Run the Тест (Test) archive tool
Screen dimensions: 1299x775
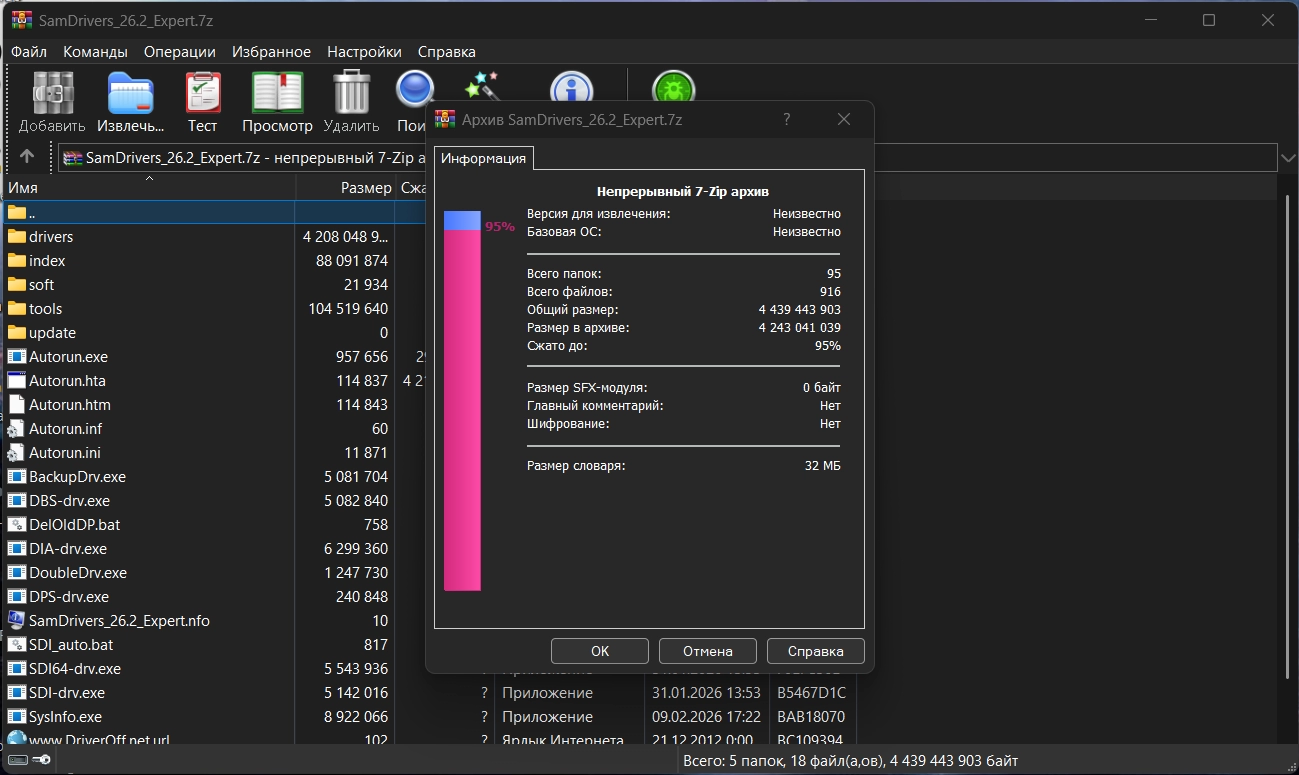click(203, 95)
